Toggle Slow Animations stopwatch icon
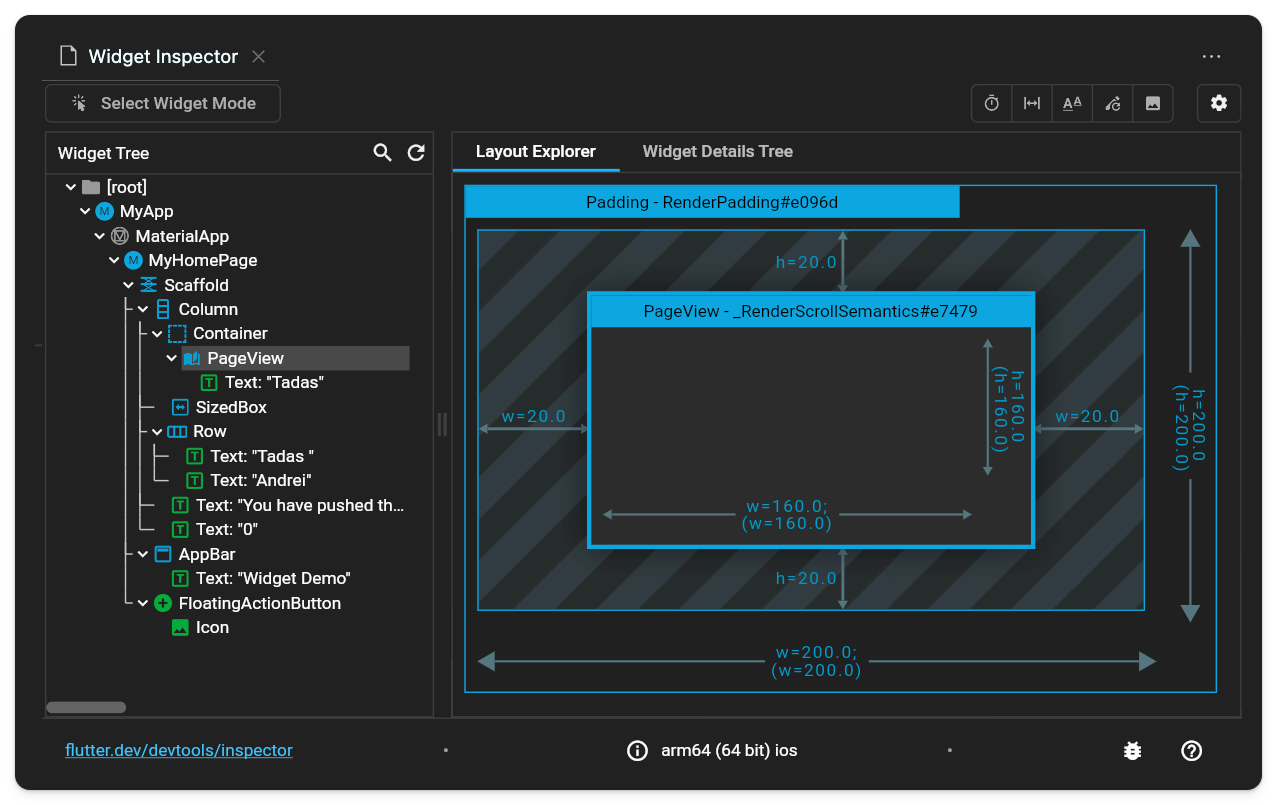The image size is (1277, 805). [x=992, y=103]
